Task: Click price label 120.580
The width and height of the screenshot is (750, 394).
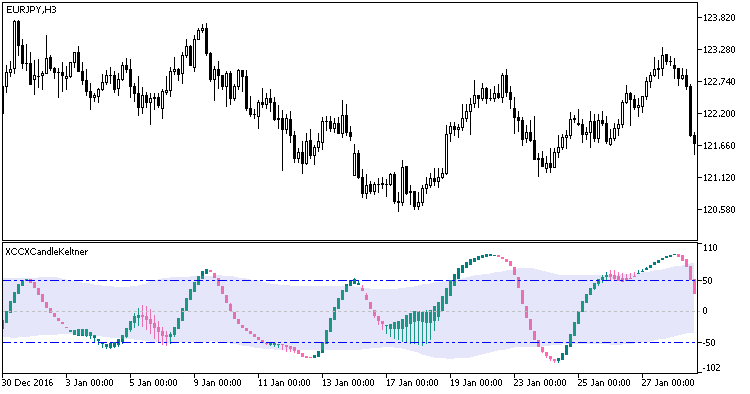Action: click(x=719, y=210)
